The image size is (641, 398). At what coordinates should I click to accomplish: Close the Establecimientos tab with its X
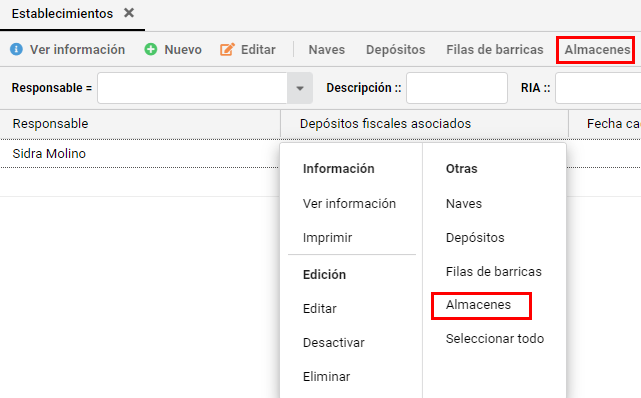point(129,13)
